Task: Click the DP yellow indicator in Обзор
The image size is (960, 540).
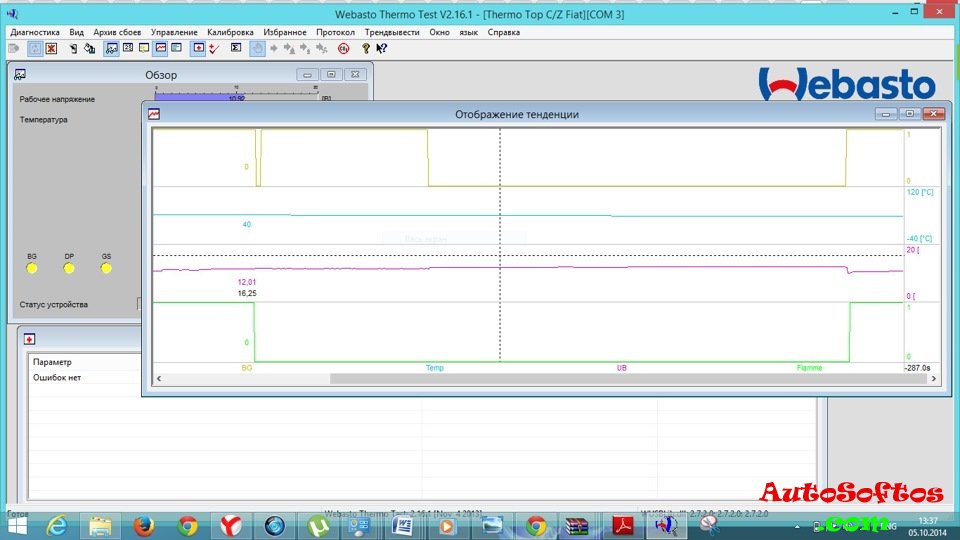Action: [x=69, y=268]
